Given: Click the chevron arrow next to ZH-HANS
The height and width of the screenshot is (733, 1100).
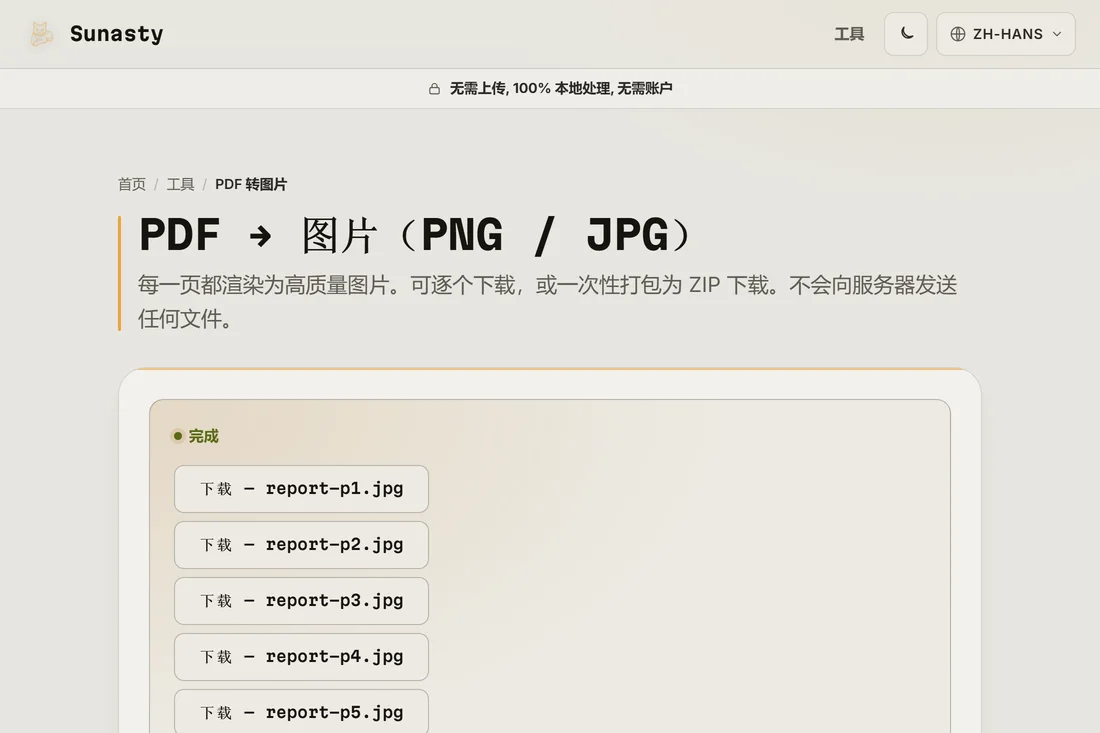Looking at the screenshot, I should tap(1057, 34).
